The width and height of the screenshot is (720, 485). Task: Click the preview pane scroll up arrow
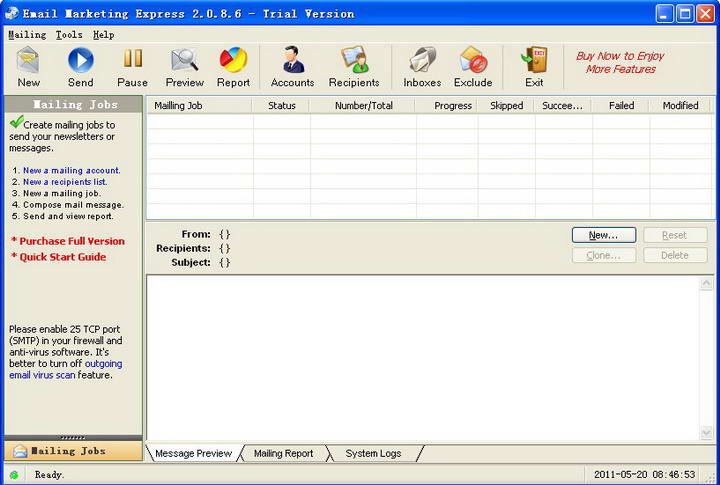tap(706, 284)
